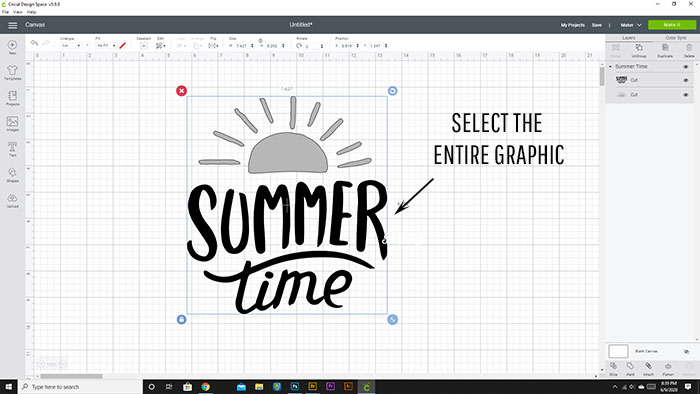Click the lock proportions handle on selection
Image resolution: width=700 pixels, height=394 pixels.
tap(181, 319)
